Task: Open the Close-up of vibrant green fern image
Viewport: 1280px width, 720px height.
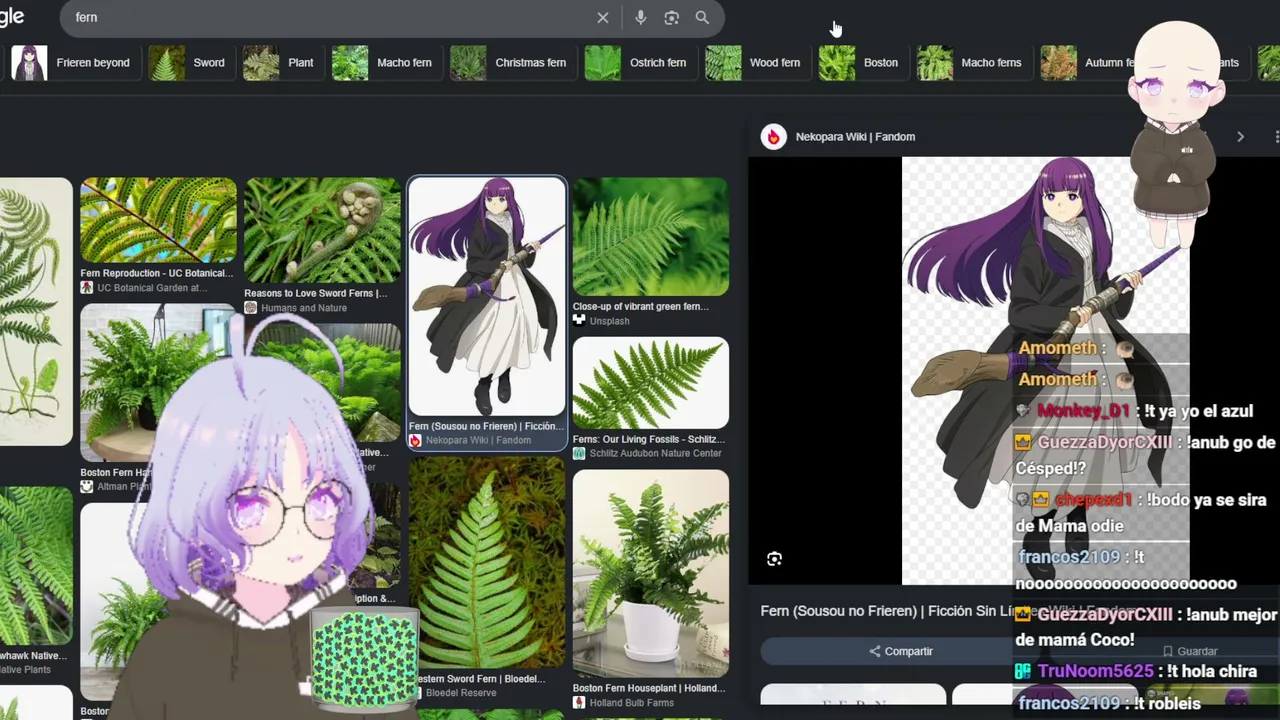Action: tap(650, 237)
